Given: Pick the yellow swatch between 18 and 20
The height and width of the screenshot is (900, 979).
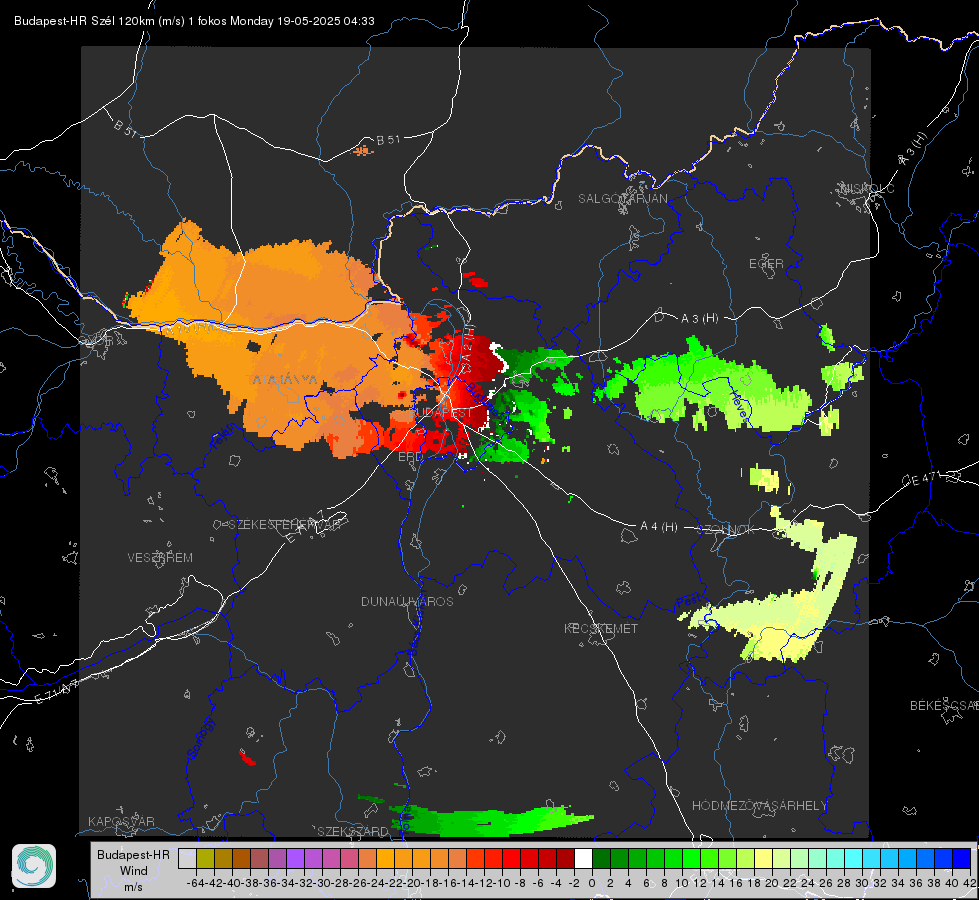Looking at the screenshot, I should 763,858.
